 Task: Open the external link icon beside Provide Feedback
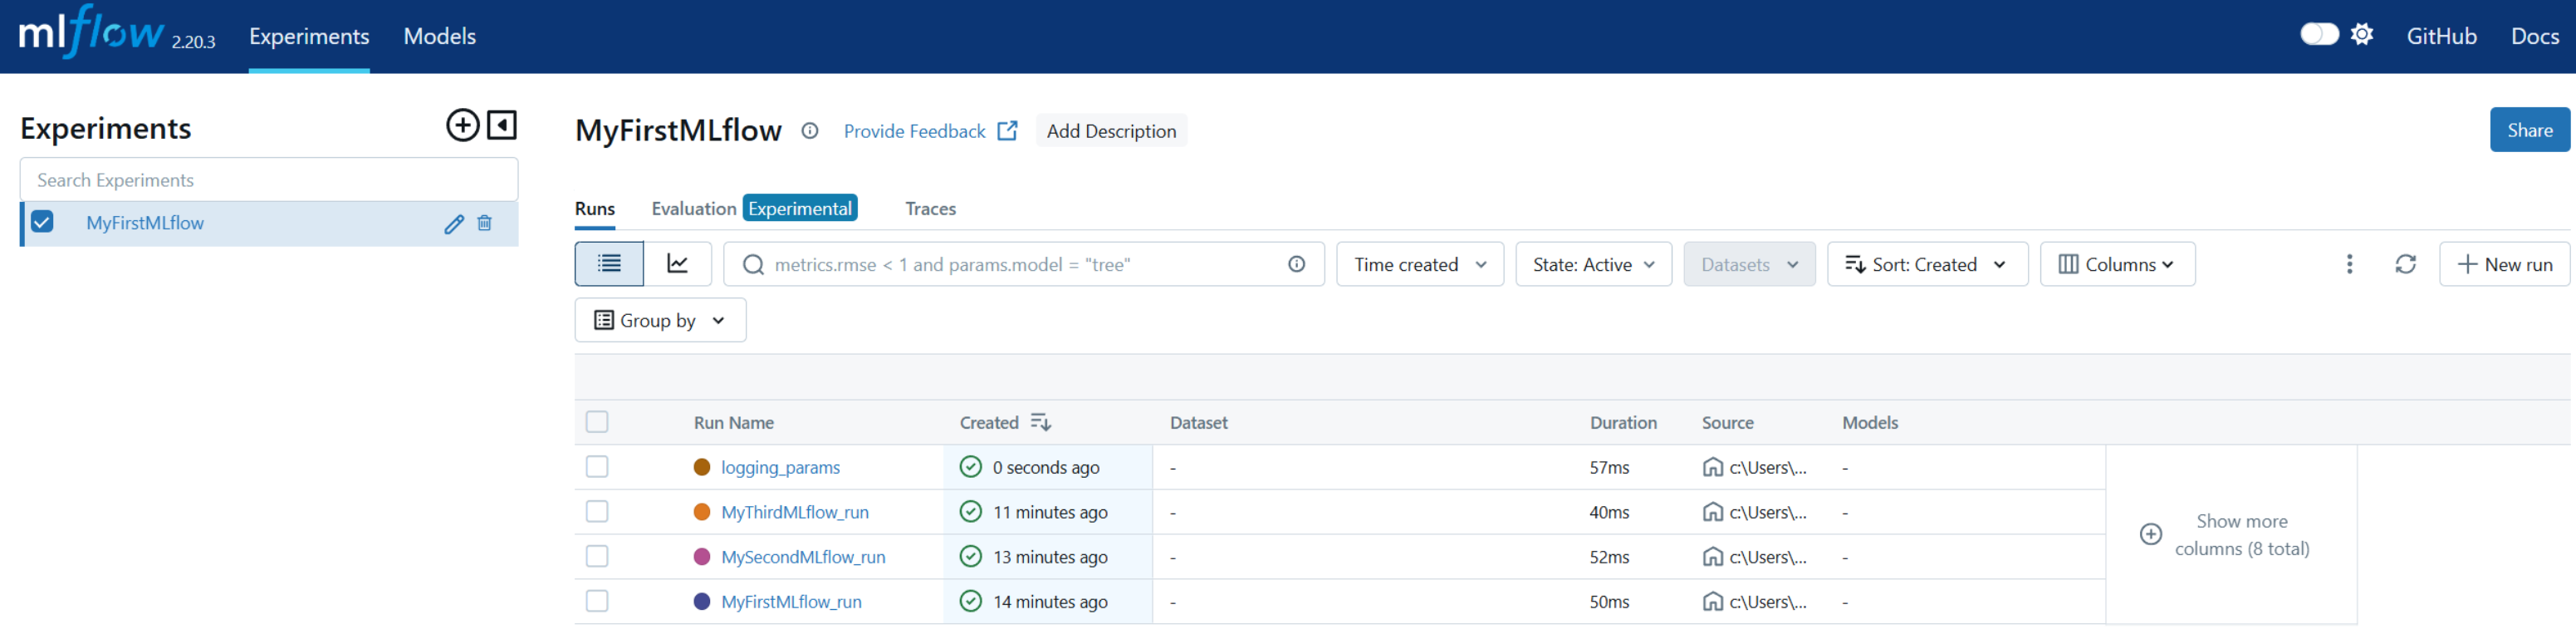pyautogui.click(x=1008, y=131)
